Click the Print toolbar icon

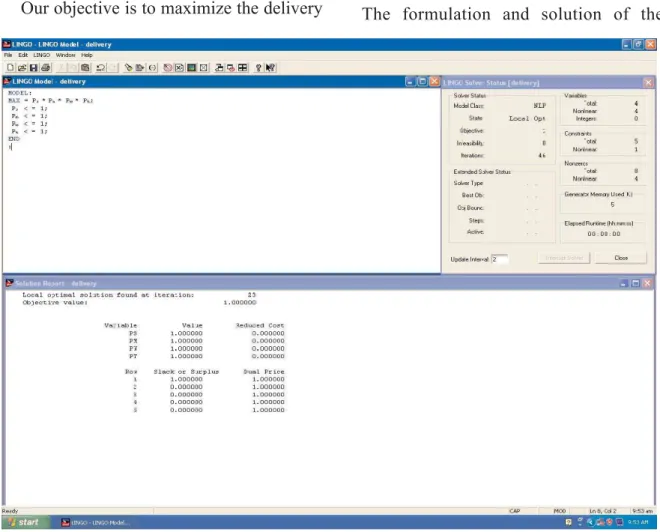tap(45, 68)
